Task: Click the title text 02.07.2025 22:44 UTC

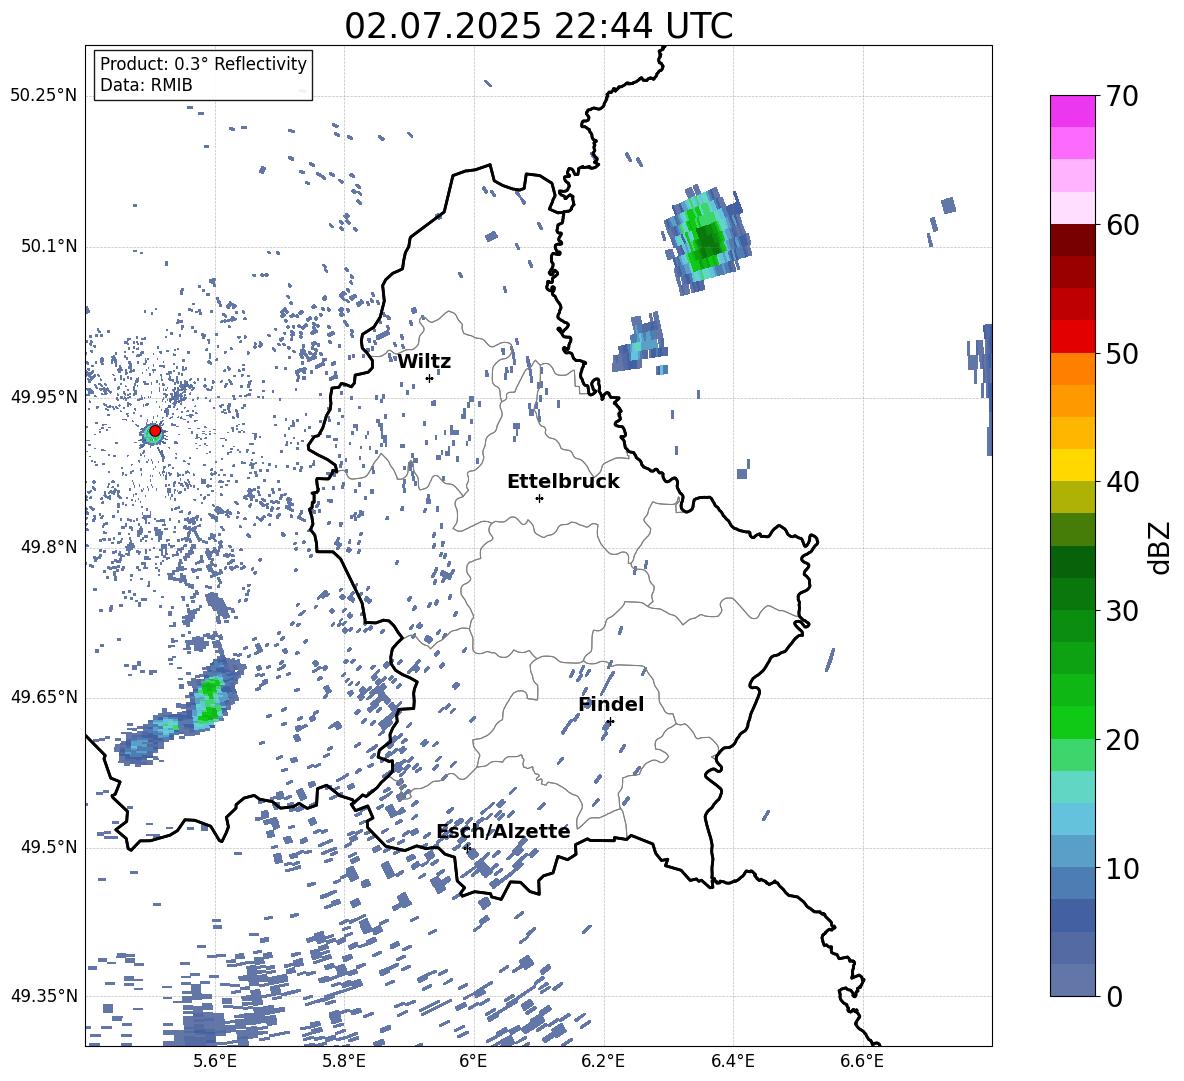Action: click(538, 25)
